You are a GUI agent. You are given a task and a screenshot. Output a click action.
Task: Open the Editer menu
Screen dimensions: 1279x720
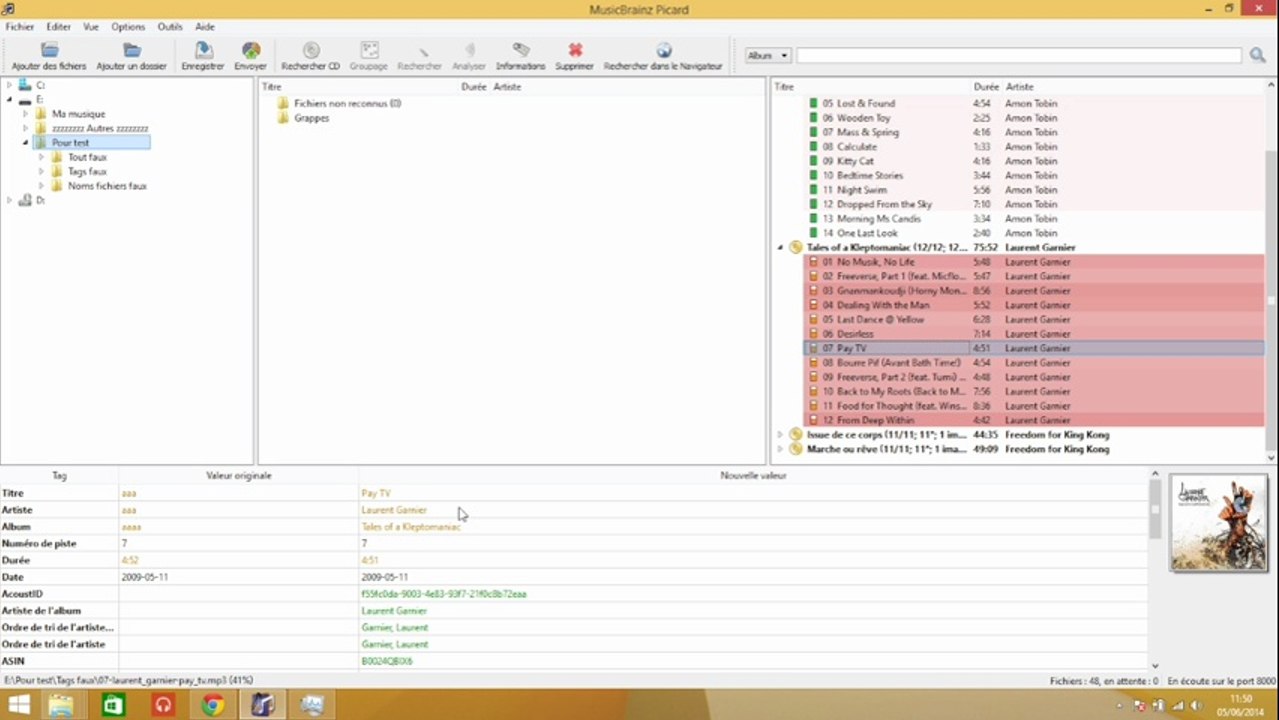[x=58, y=27]
